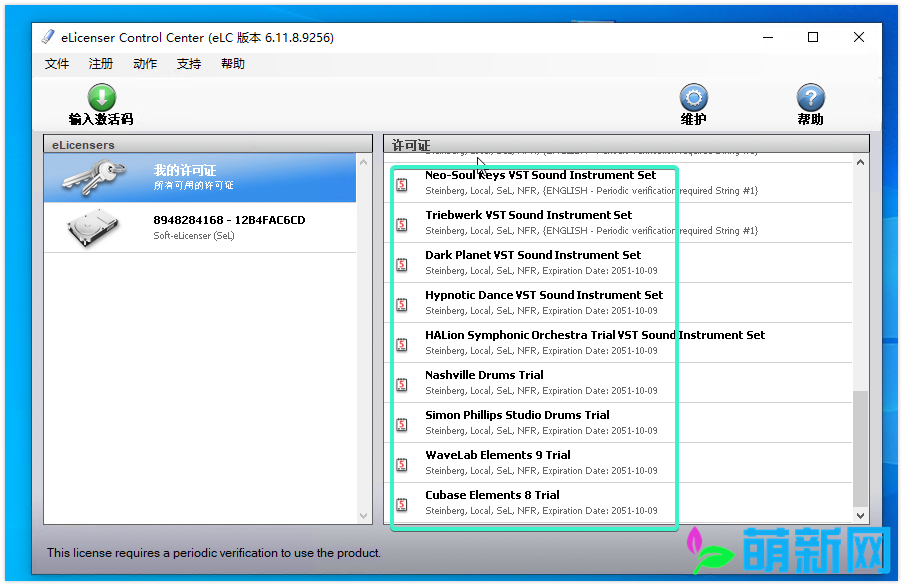Click license icon beside Nashville Drums Trial
The height and width of the screenshot is (586, 903).
tap(402, 385)
